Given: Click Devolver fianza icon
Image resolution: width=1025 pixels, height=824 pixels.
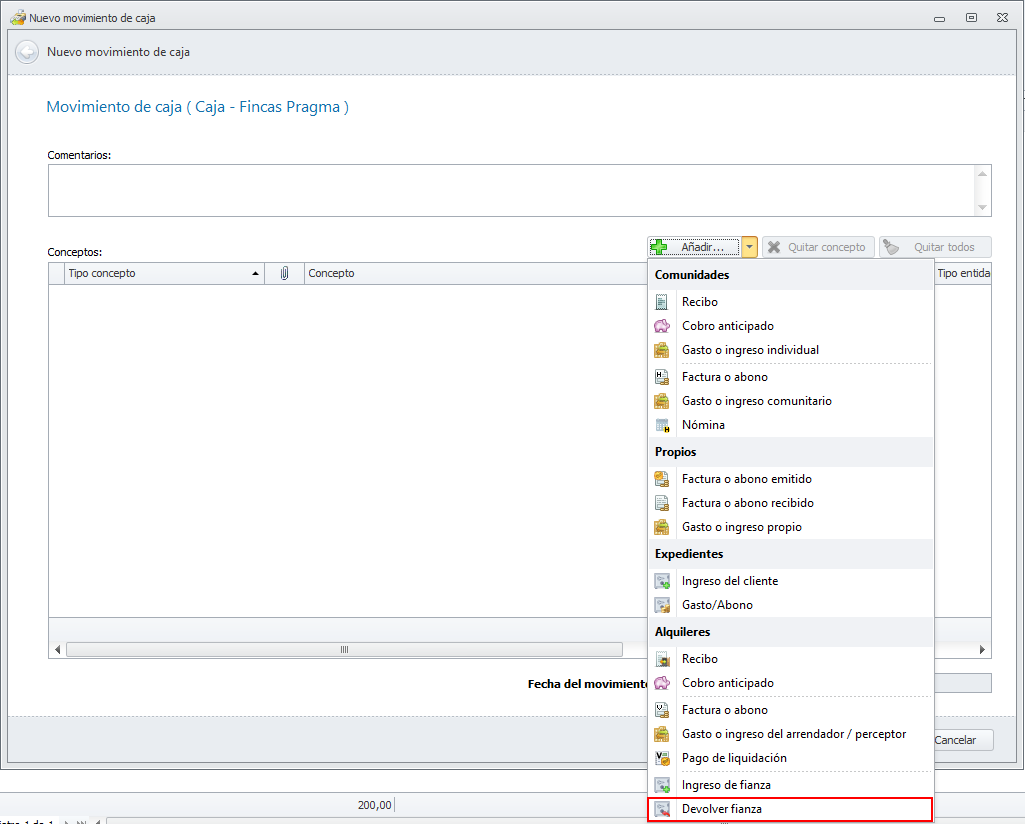Looking at the screenshot, I should [662, 809].
